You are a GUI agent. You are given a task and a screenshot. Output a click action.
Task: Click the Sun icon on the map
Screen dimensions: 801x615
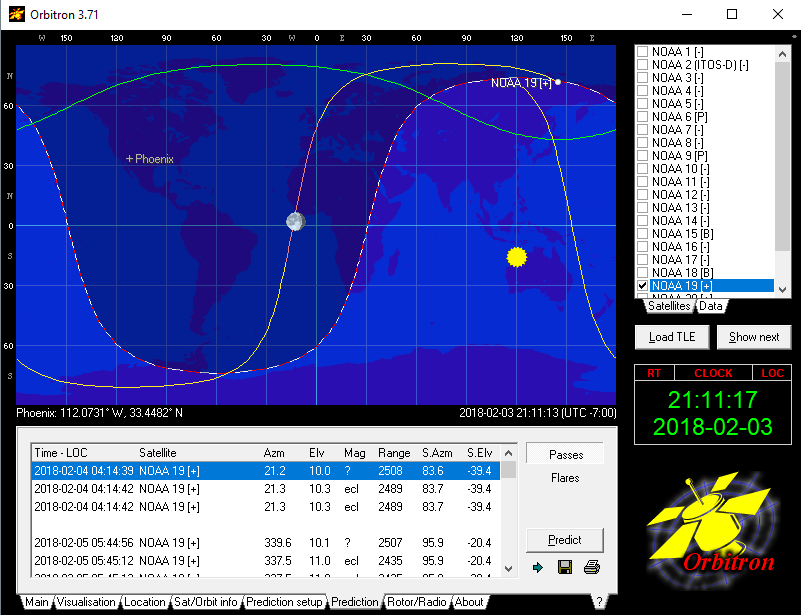coord(516,257)
